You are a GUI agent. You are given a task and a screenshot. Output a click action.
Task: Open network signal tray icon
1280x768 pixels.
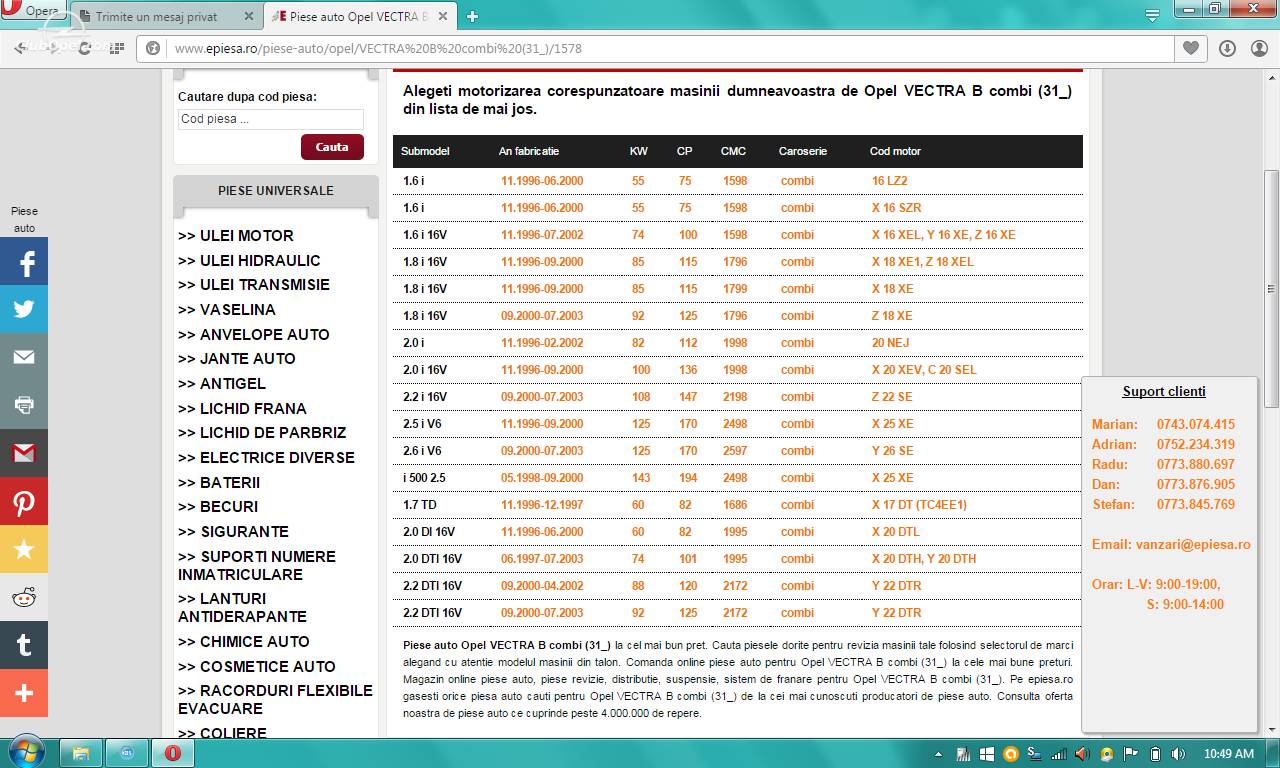pos(1059,754)
